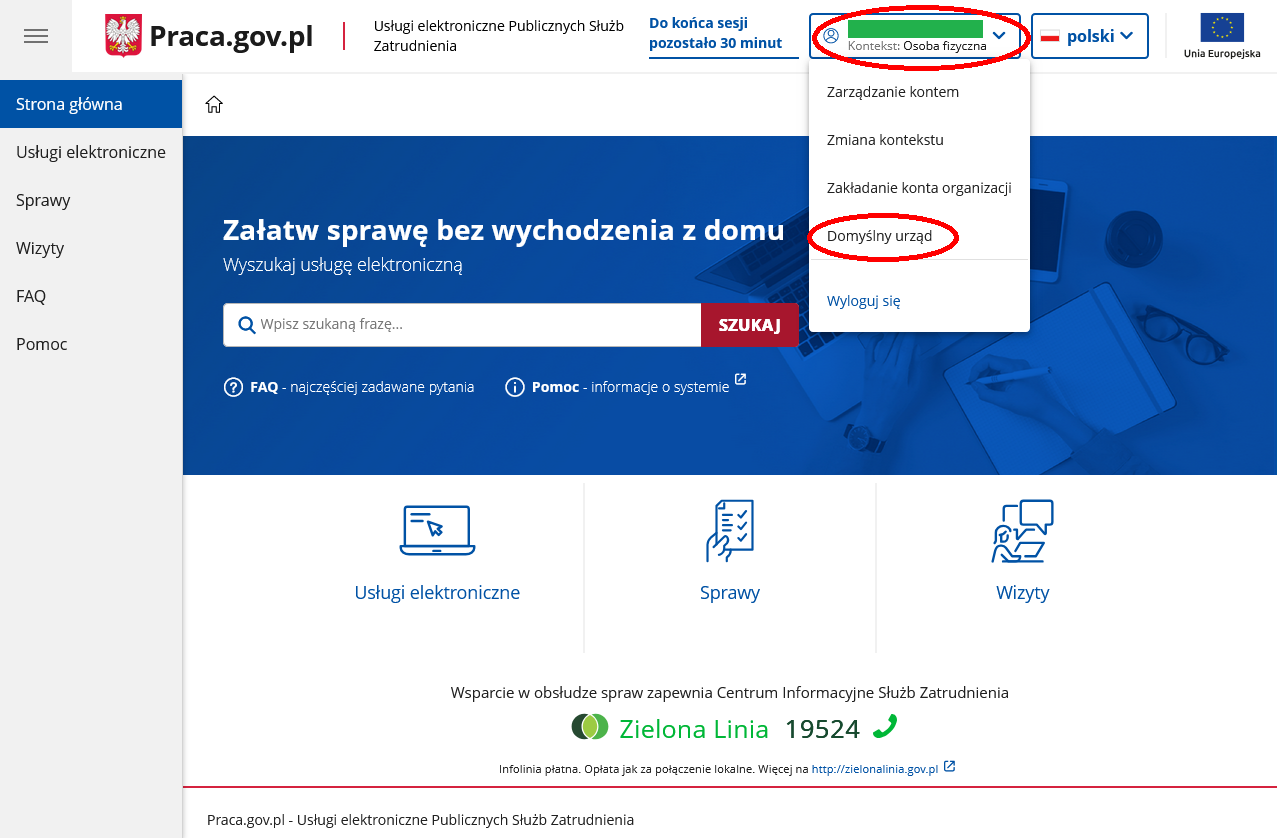1277x838 pixels.
Task: Click the Zielona Linia green phone icon
Action: click(885, 727)
